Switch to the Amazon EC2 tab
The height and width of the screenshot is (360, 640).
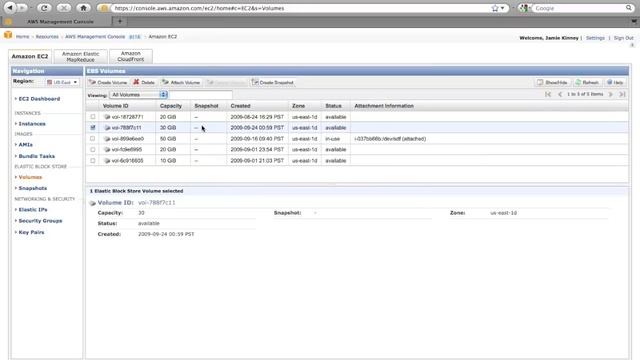[30, 56]
